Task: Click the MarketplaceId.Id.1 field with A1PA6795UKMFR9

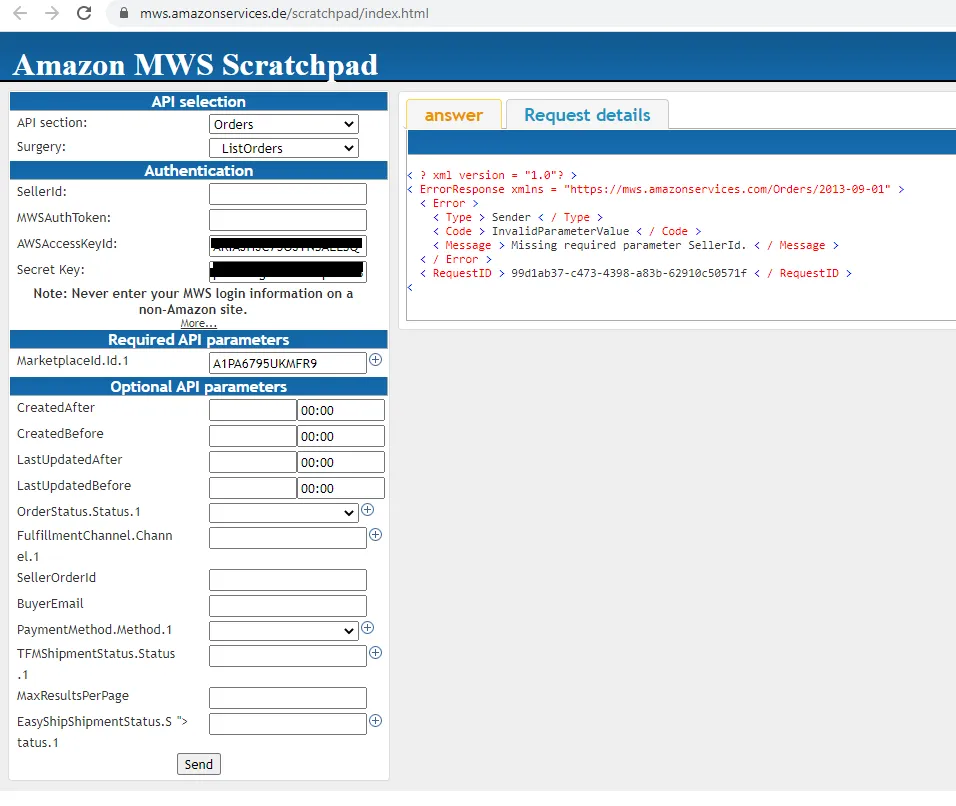Action: [x=288, y=363]
